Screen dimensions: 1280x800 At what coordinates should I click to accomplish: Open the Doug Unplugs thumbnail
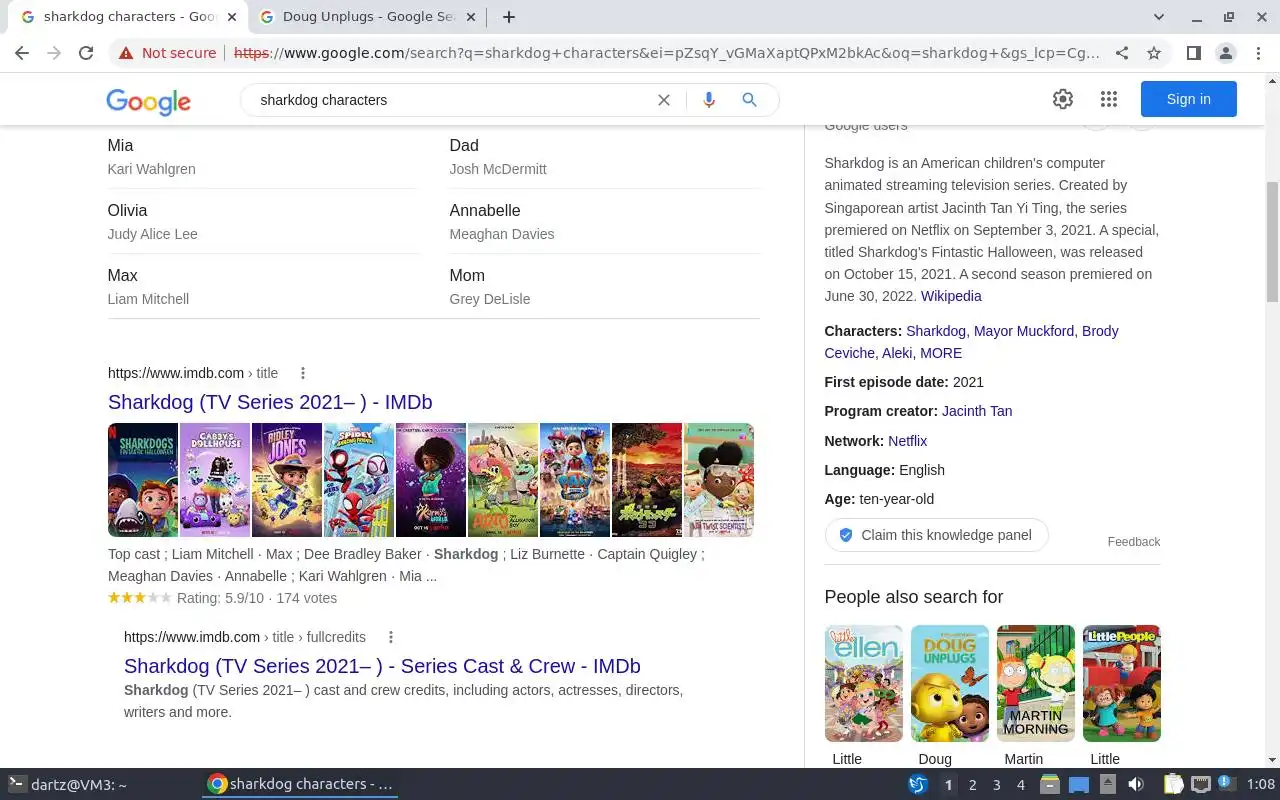tap(950, 684)
